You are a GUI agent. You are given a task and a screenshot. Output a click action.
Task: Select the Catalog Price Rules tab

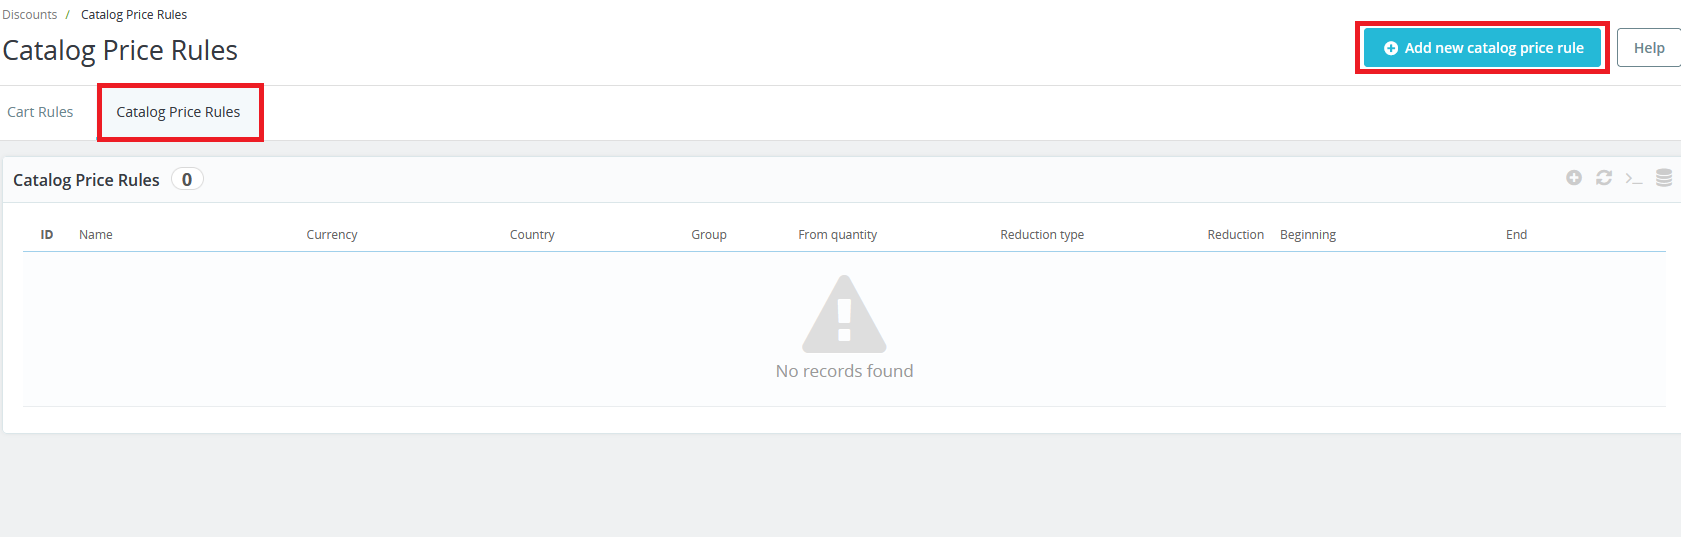[x=178, y=112]
